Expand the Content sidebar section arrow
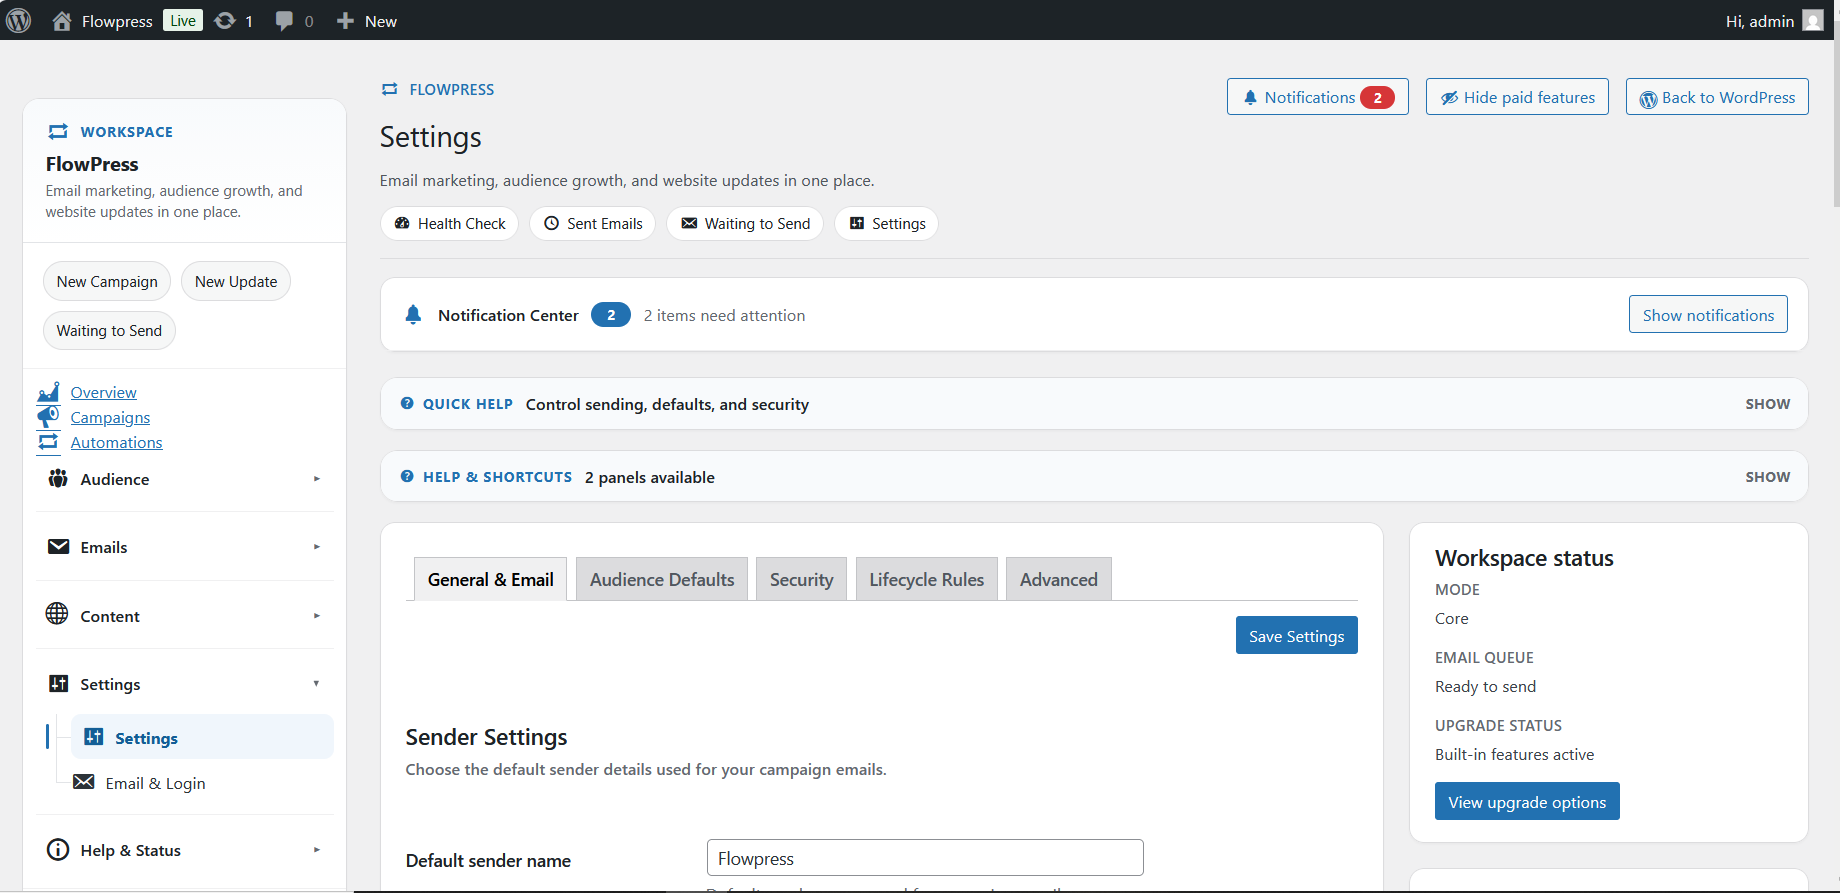 316,616
